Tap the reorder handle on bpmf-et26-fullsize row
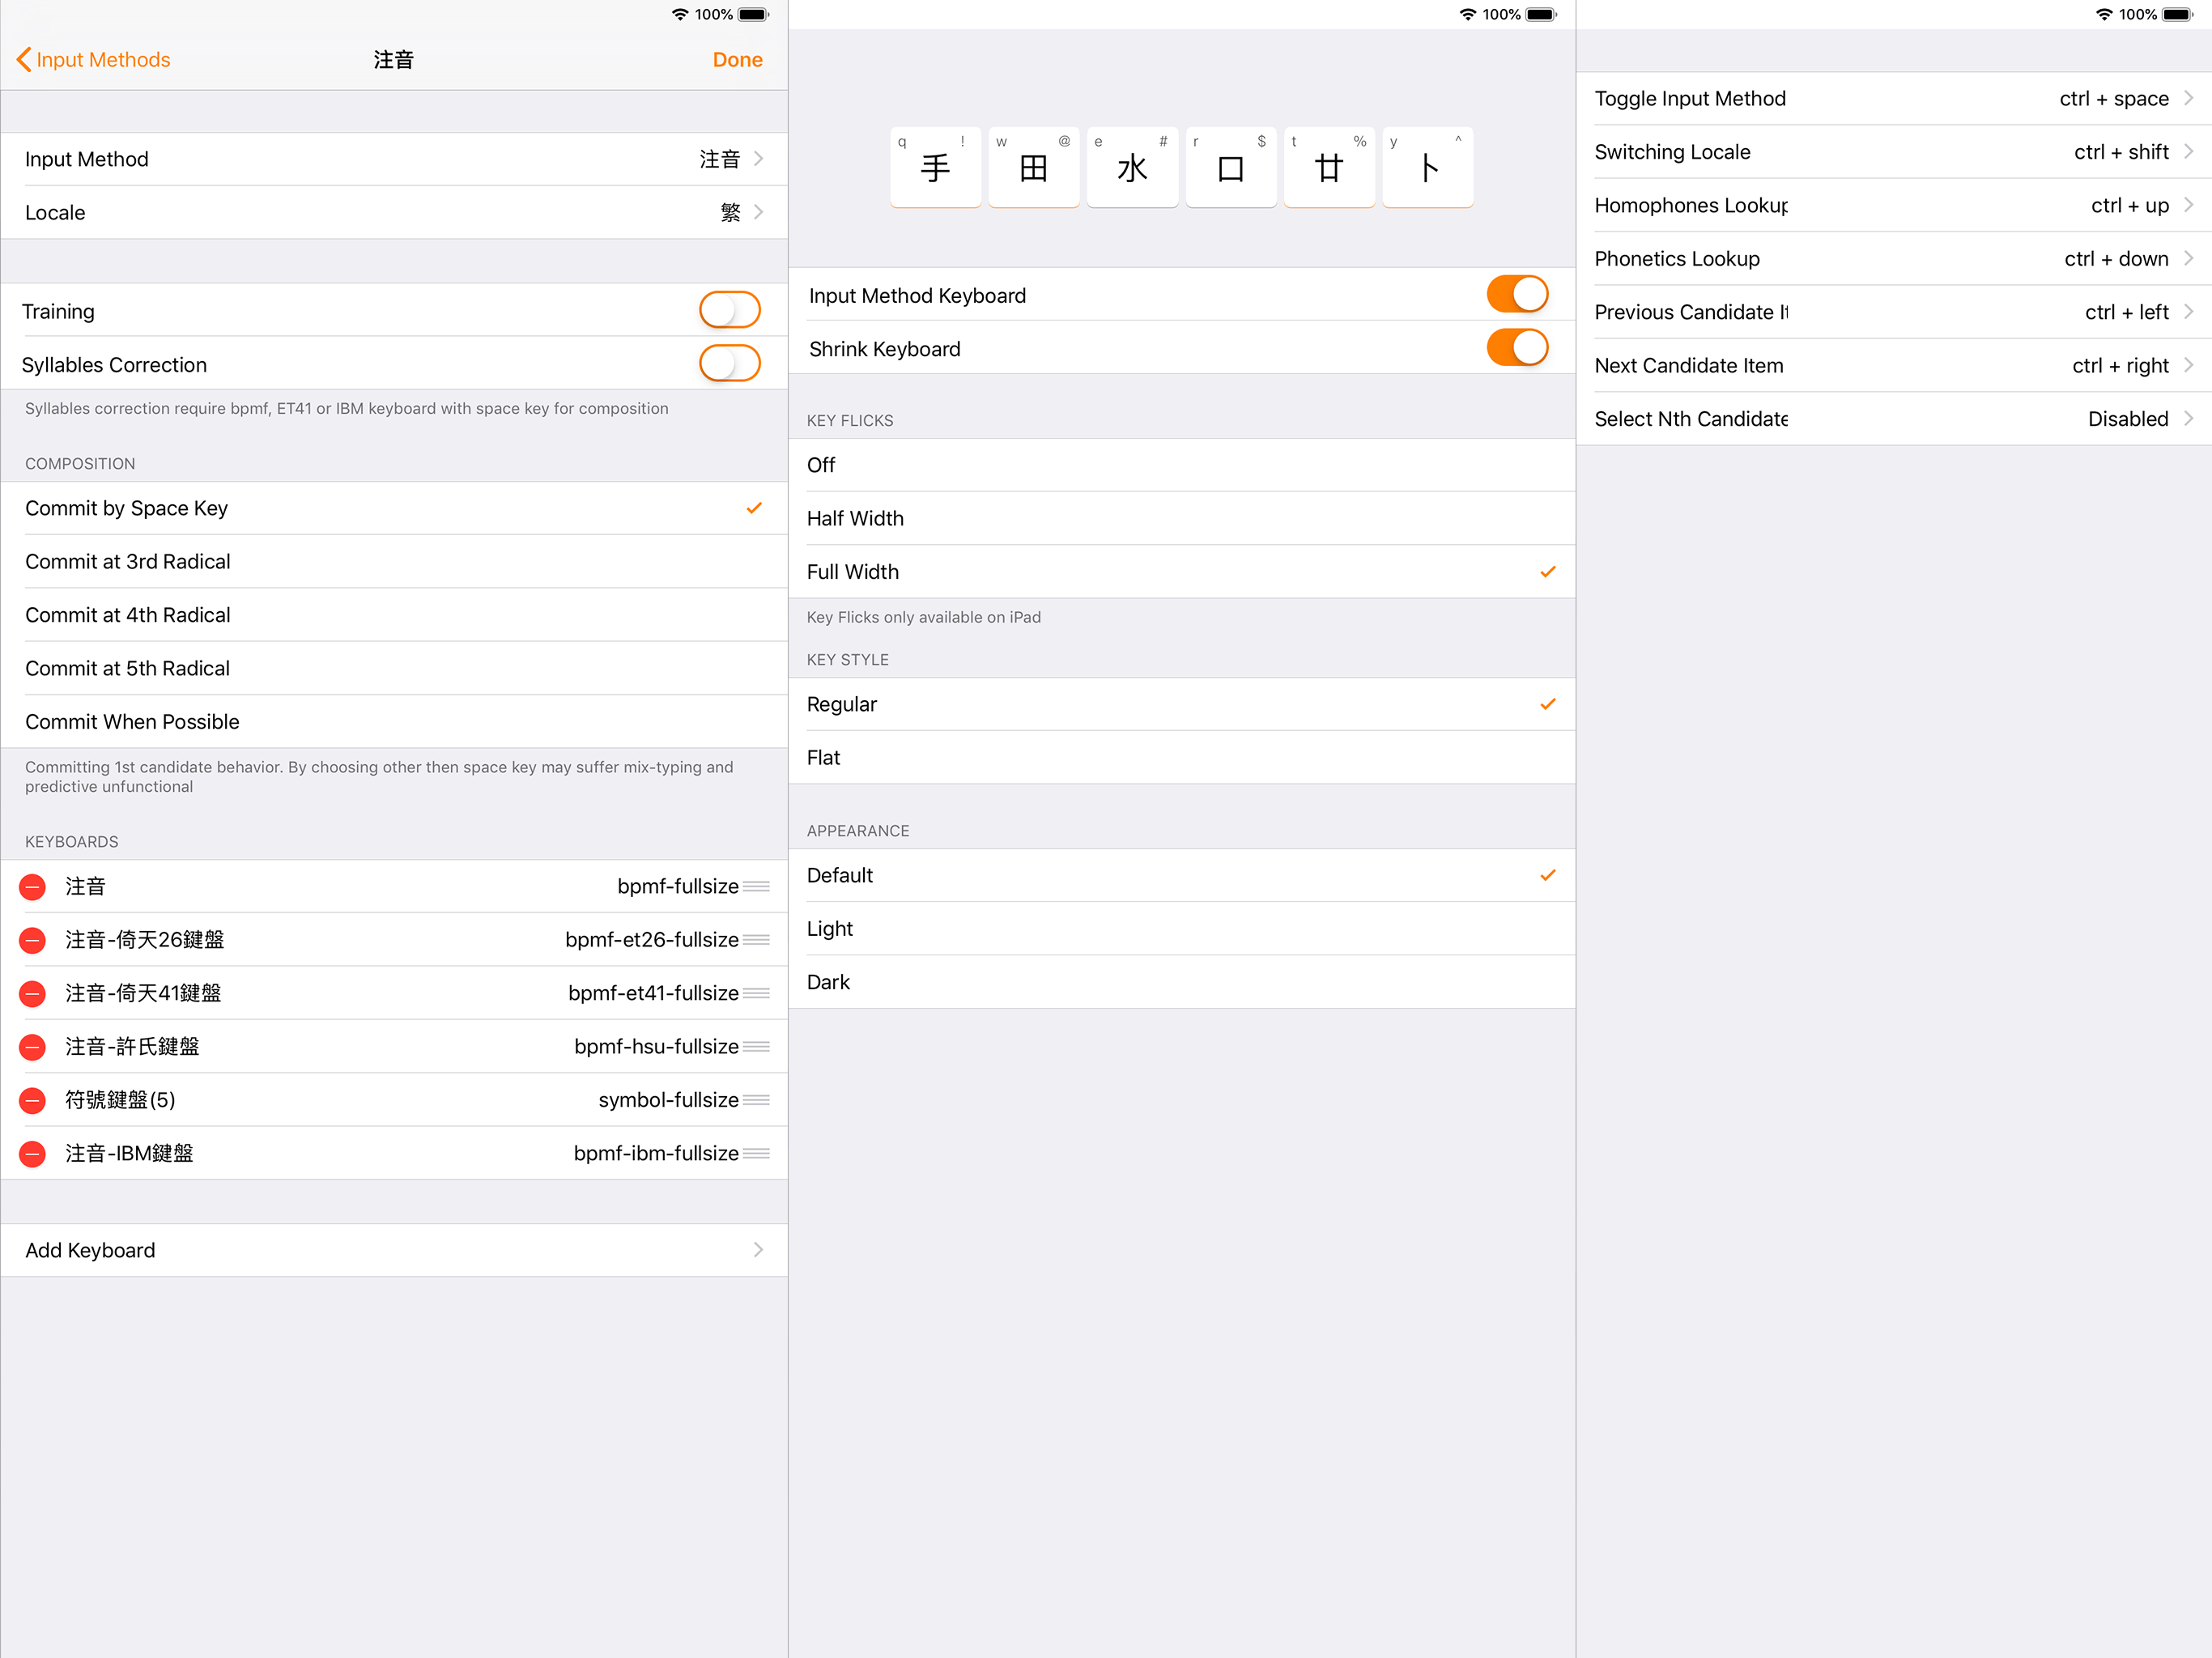This screenshot has height=1658, width=2212. (x=756, y=940)
